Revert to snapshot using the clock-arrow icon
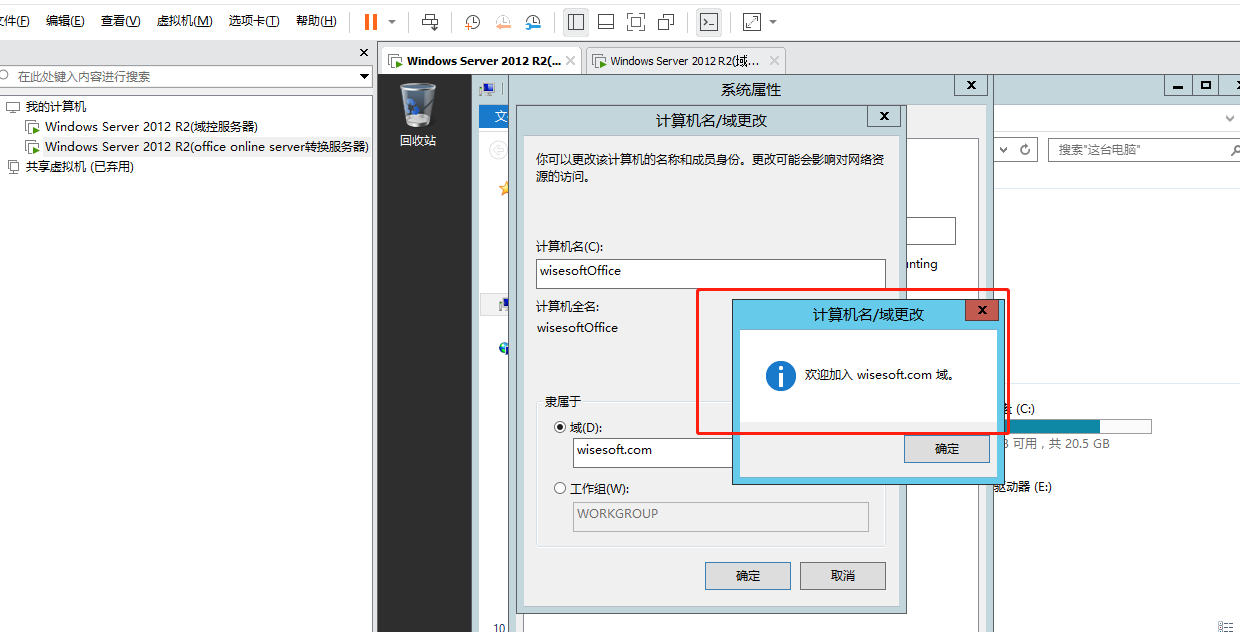This screenshot has width=1240, height=632. point(503,21)
